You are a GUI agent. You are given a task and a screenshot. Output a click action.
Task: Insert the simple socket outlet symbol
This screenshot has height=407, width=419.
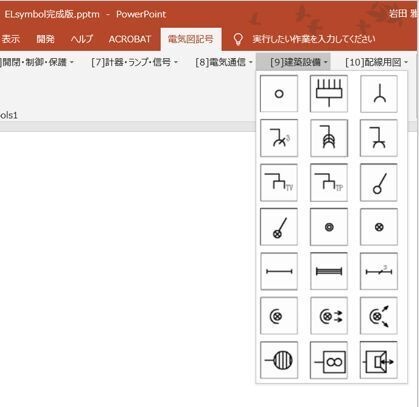pyautogui.click(x=379, y=94)
